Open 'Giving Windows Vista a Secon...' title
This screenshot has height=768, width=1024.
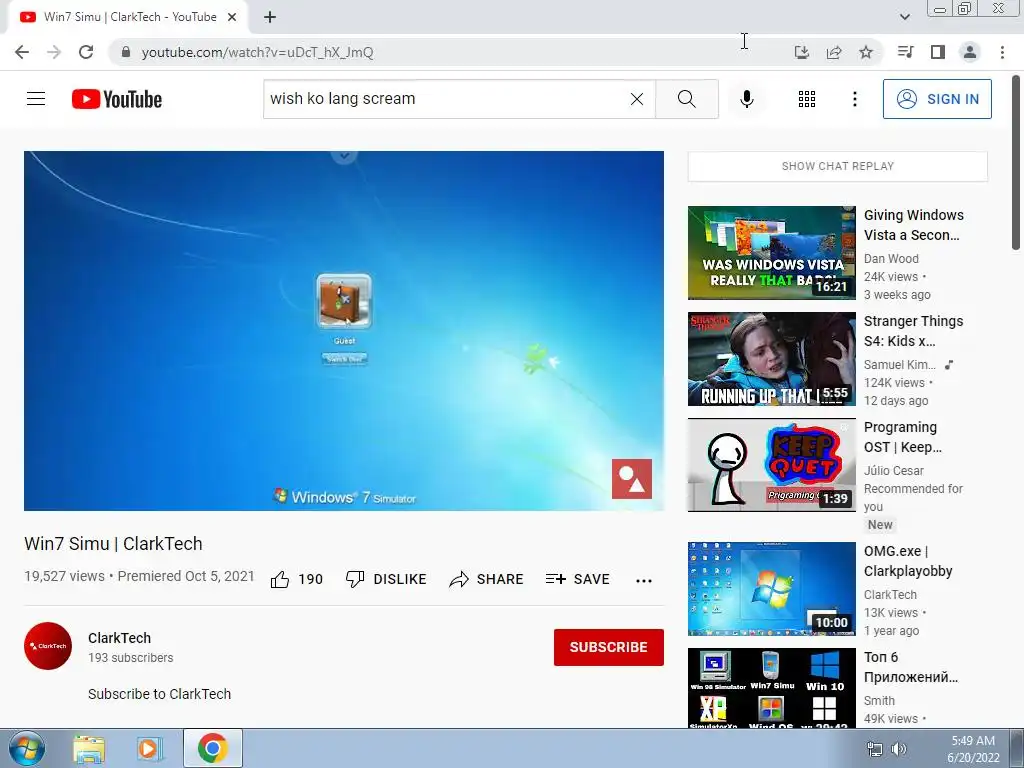pyautogui.click(x=914, y=225)
